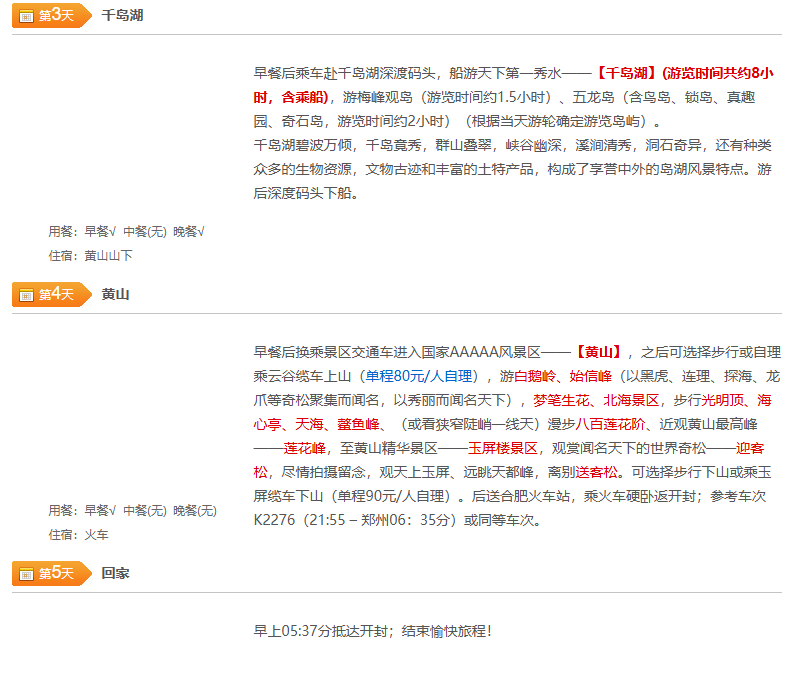Click the red 【千岛湖】 highlighted text

(x=626, y=74)
